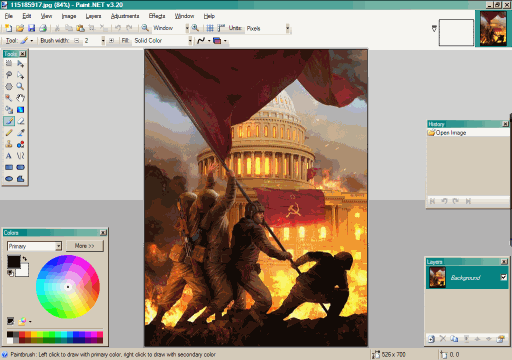Open the Effects menu
The height and width of the screenshot is (360, 512).
coord(157,16)
